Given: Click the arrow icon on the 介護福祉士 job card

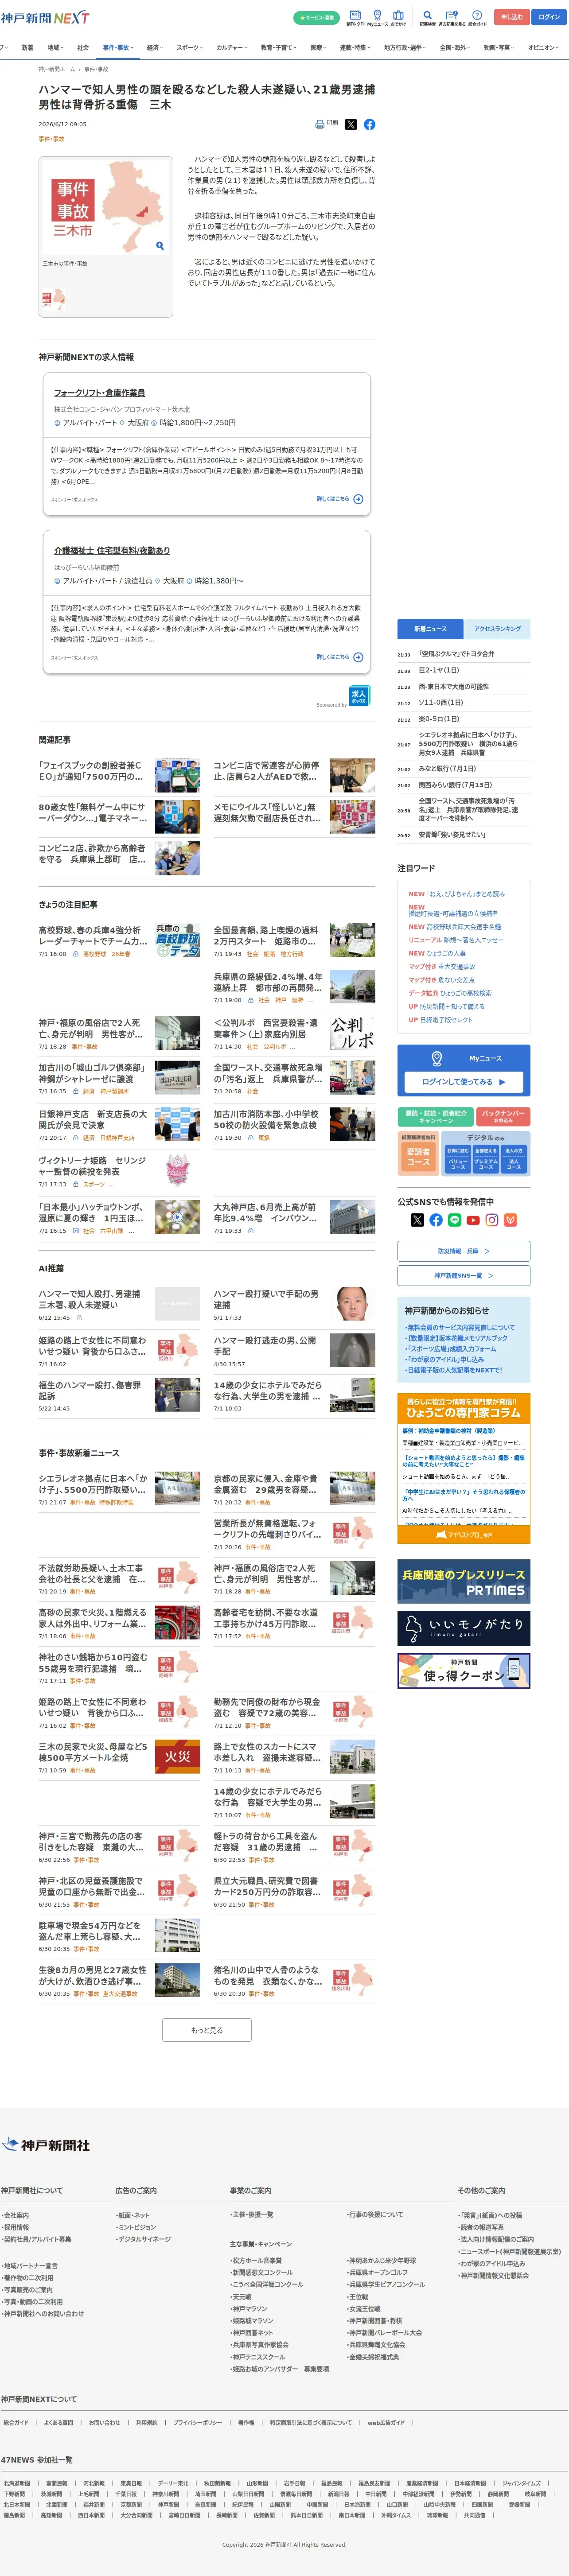Looking at the screenshot, I should (358, 657).
